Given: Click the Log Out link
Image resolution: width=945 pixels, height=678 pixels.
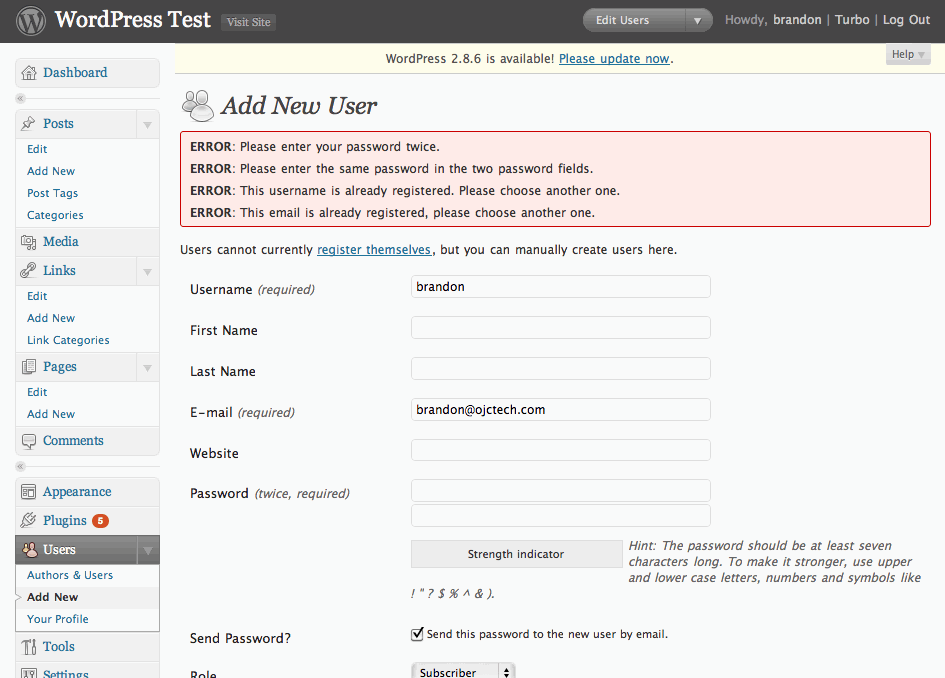Looking at the screenshot, I should click(906, 20).
